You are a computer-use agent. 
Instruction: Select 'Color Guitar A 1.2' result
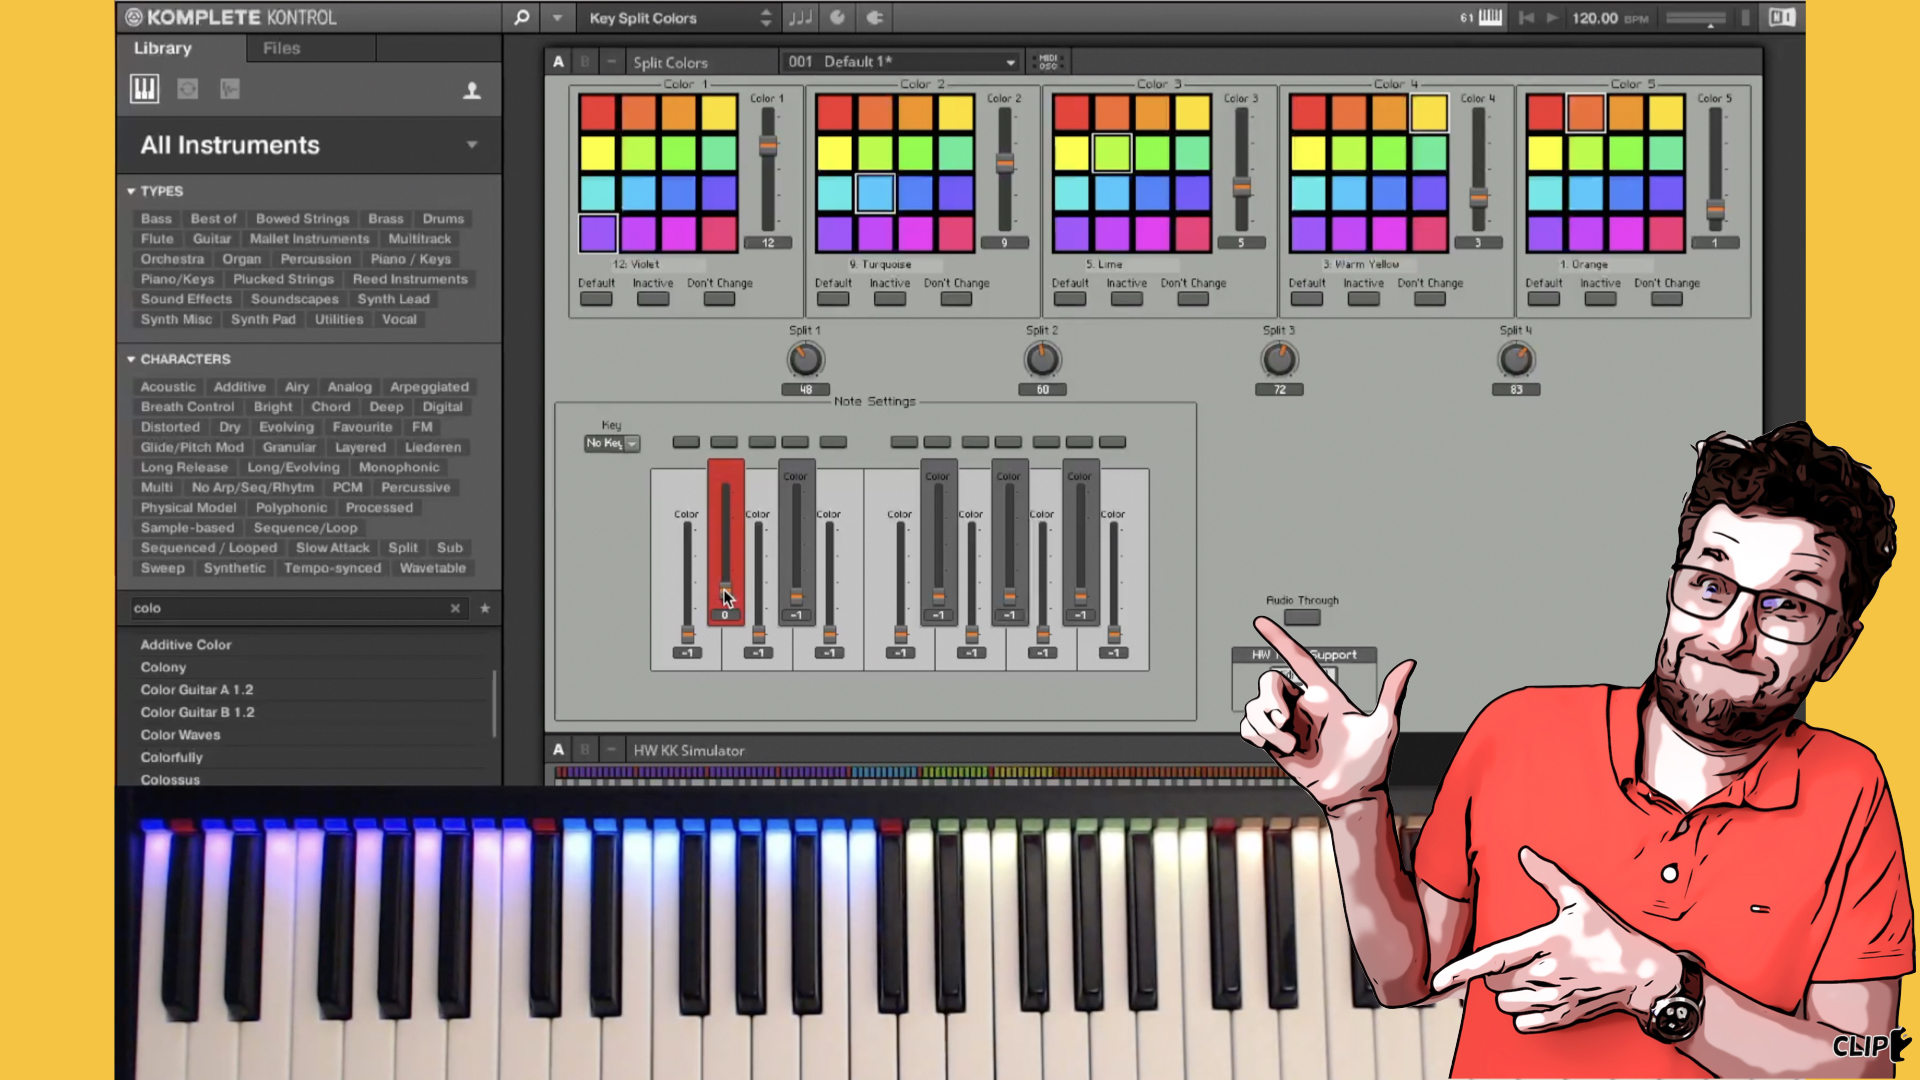[197, 690]
